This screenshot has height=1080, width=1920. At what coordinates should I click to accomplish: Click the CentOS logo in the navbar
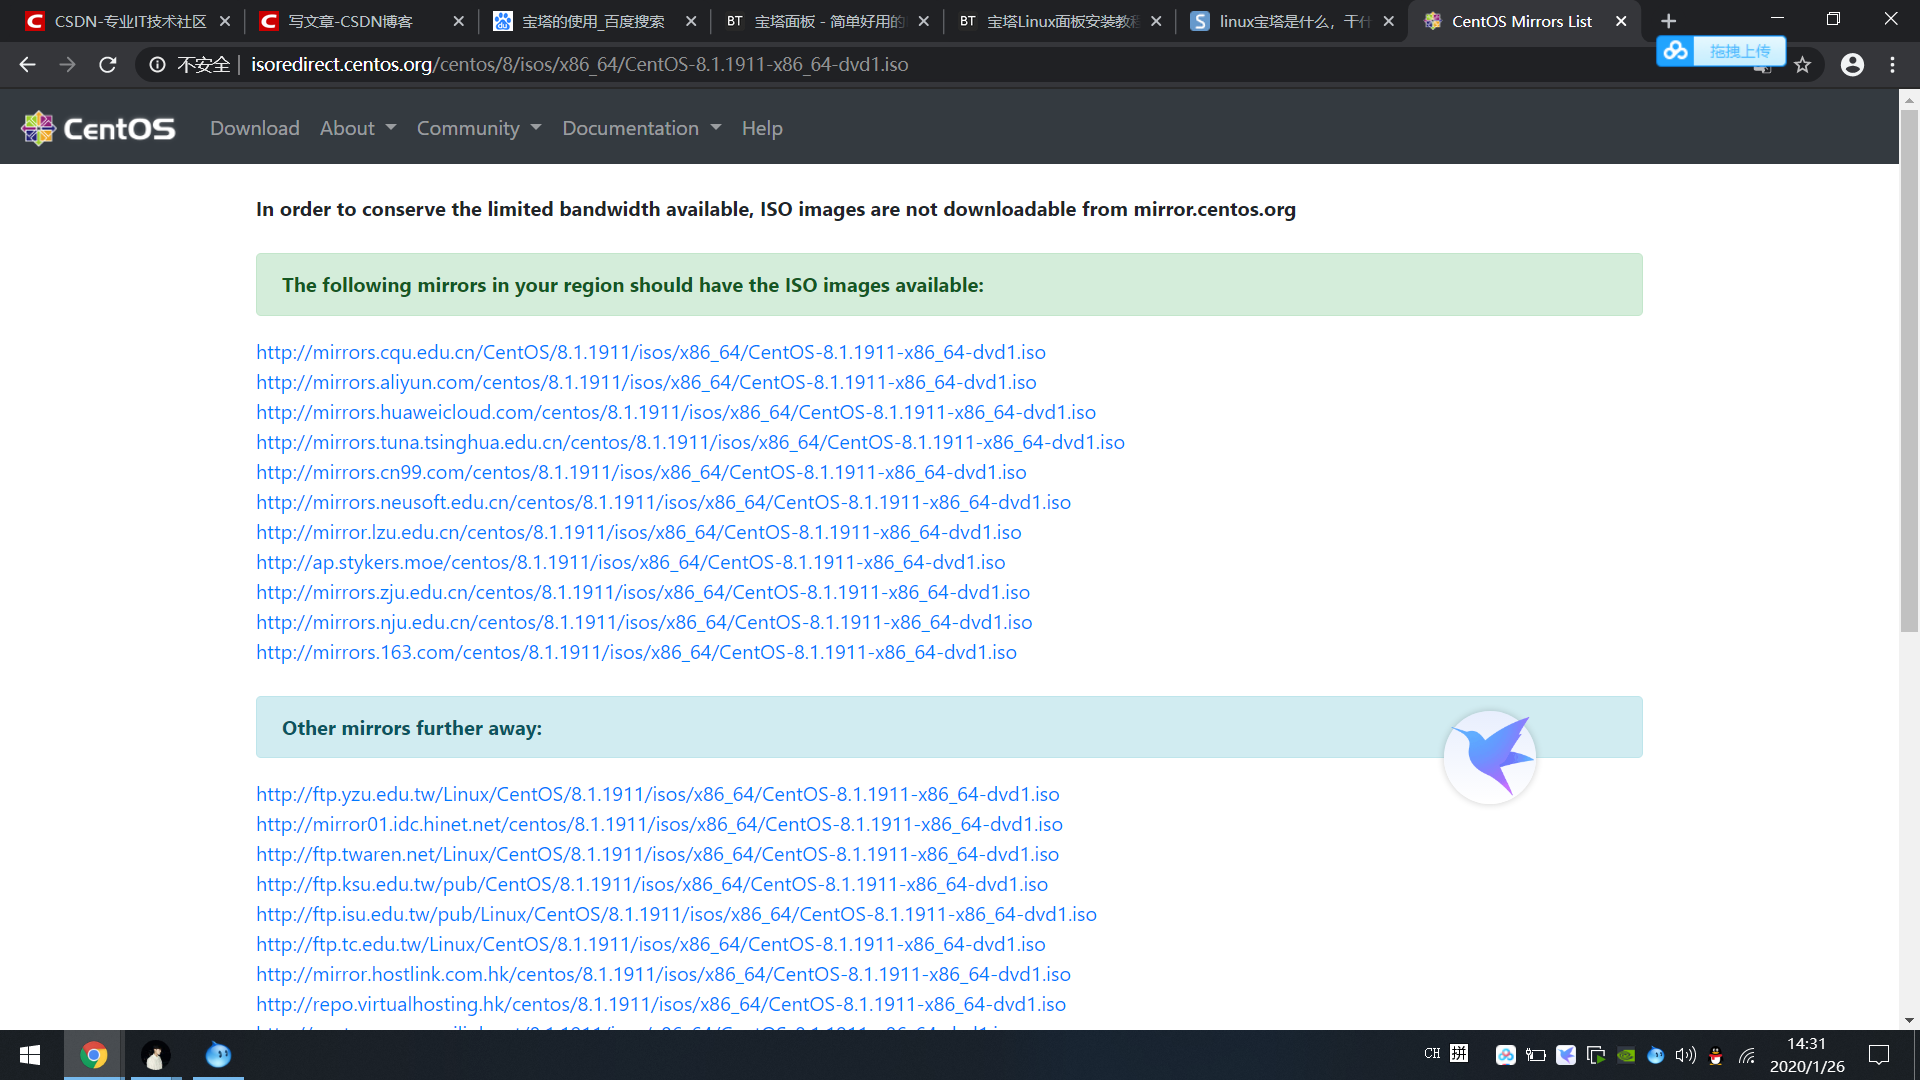[98, 128]
